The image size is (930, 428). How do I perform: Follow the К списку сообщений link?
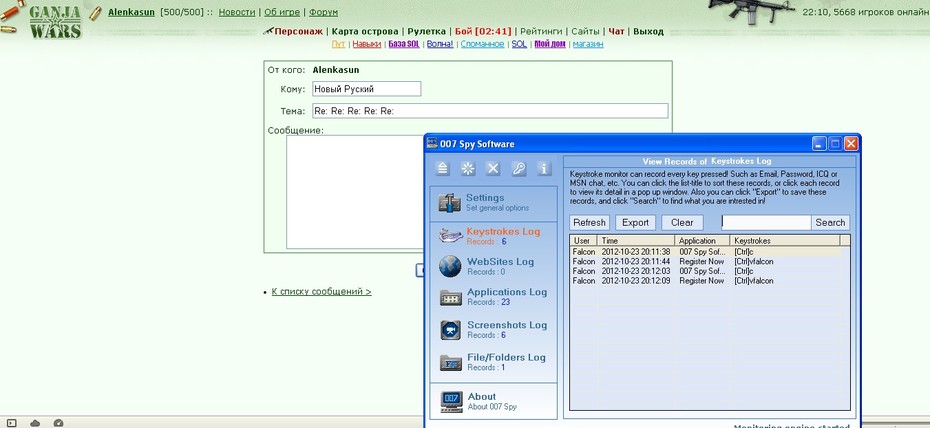pyautogui.click(x=321, y=291)
